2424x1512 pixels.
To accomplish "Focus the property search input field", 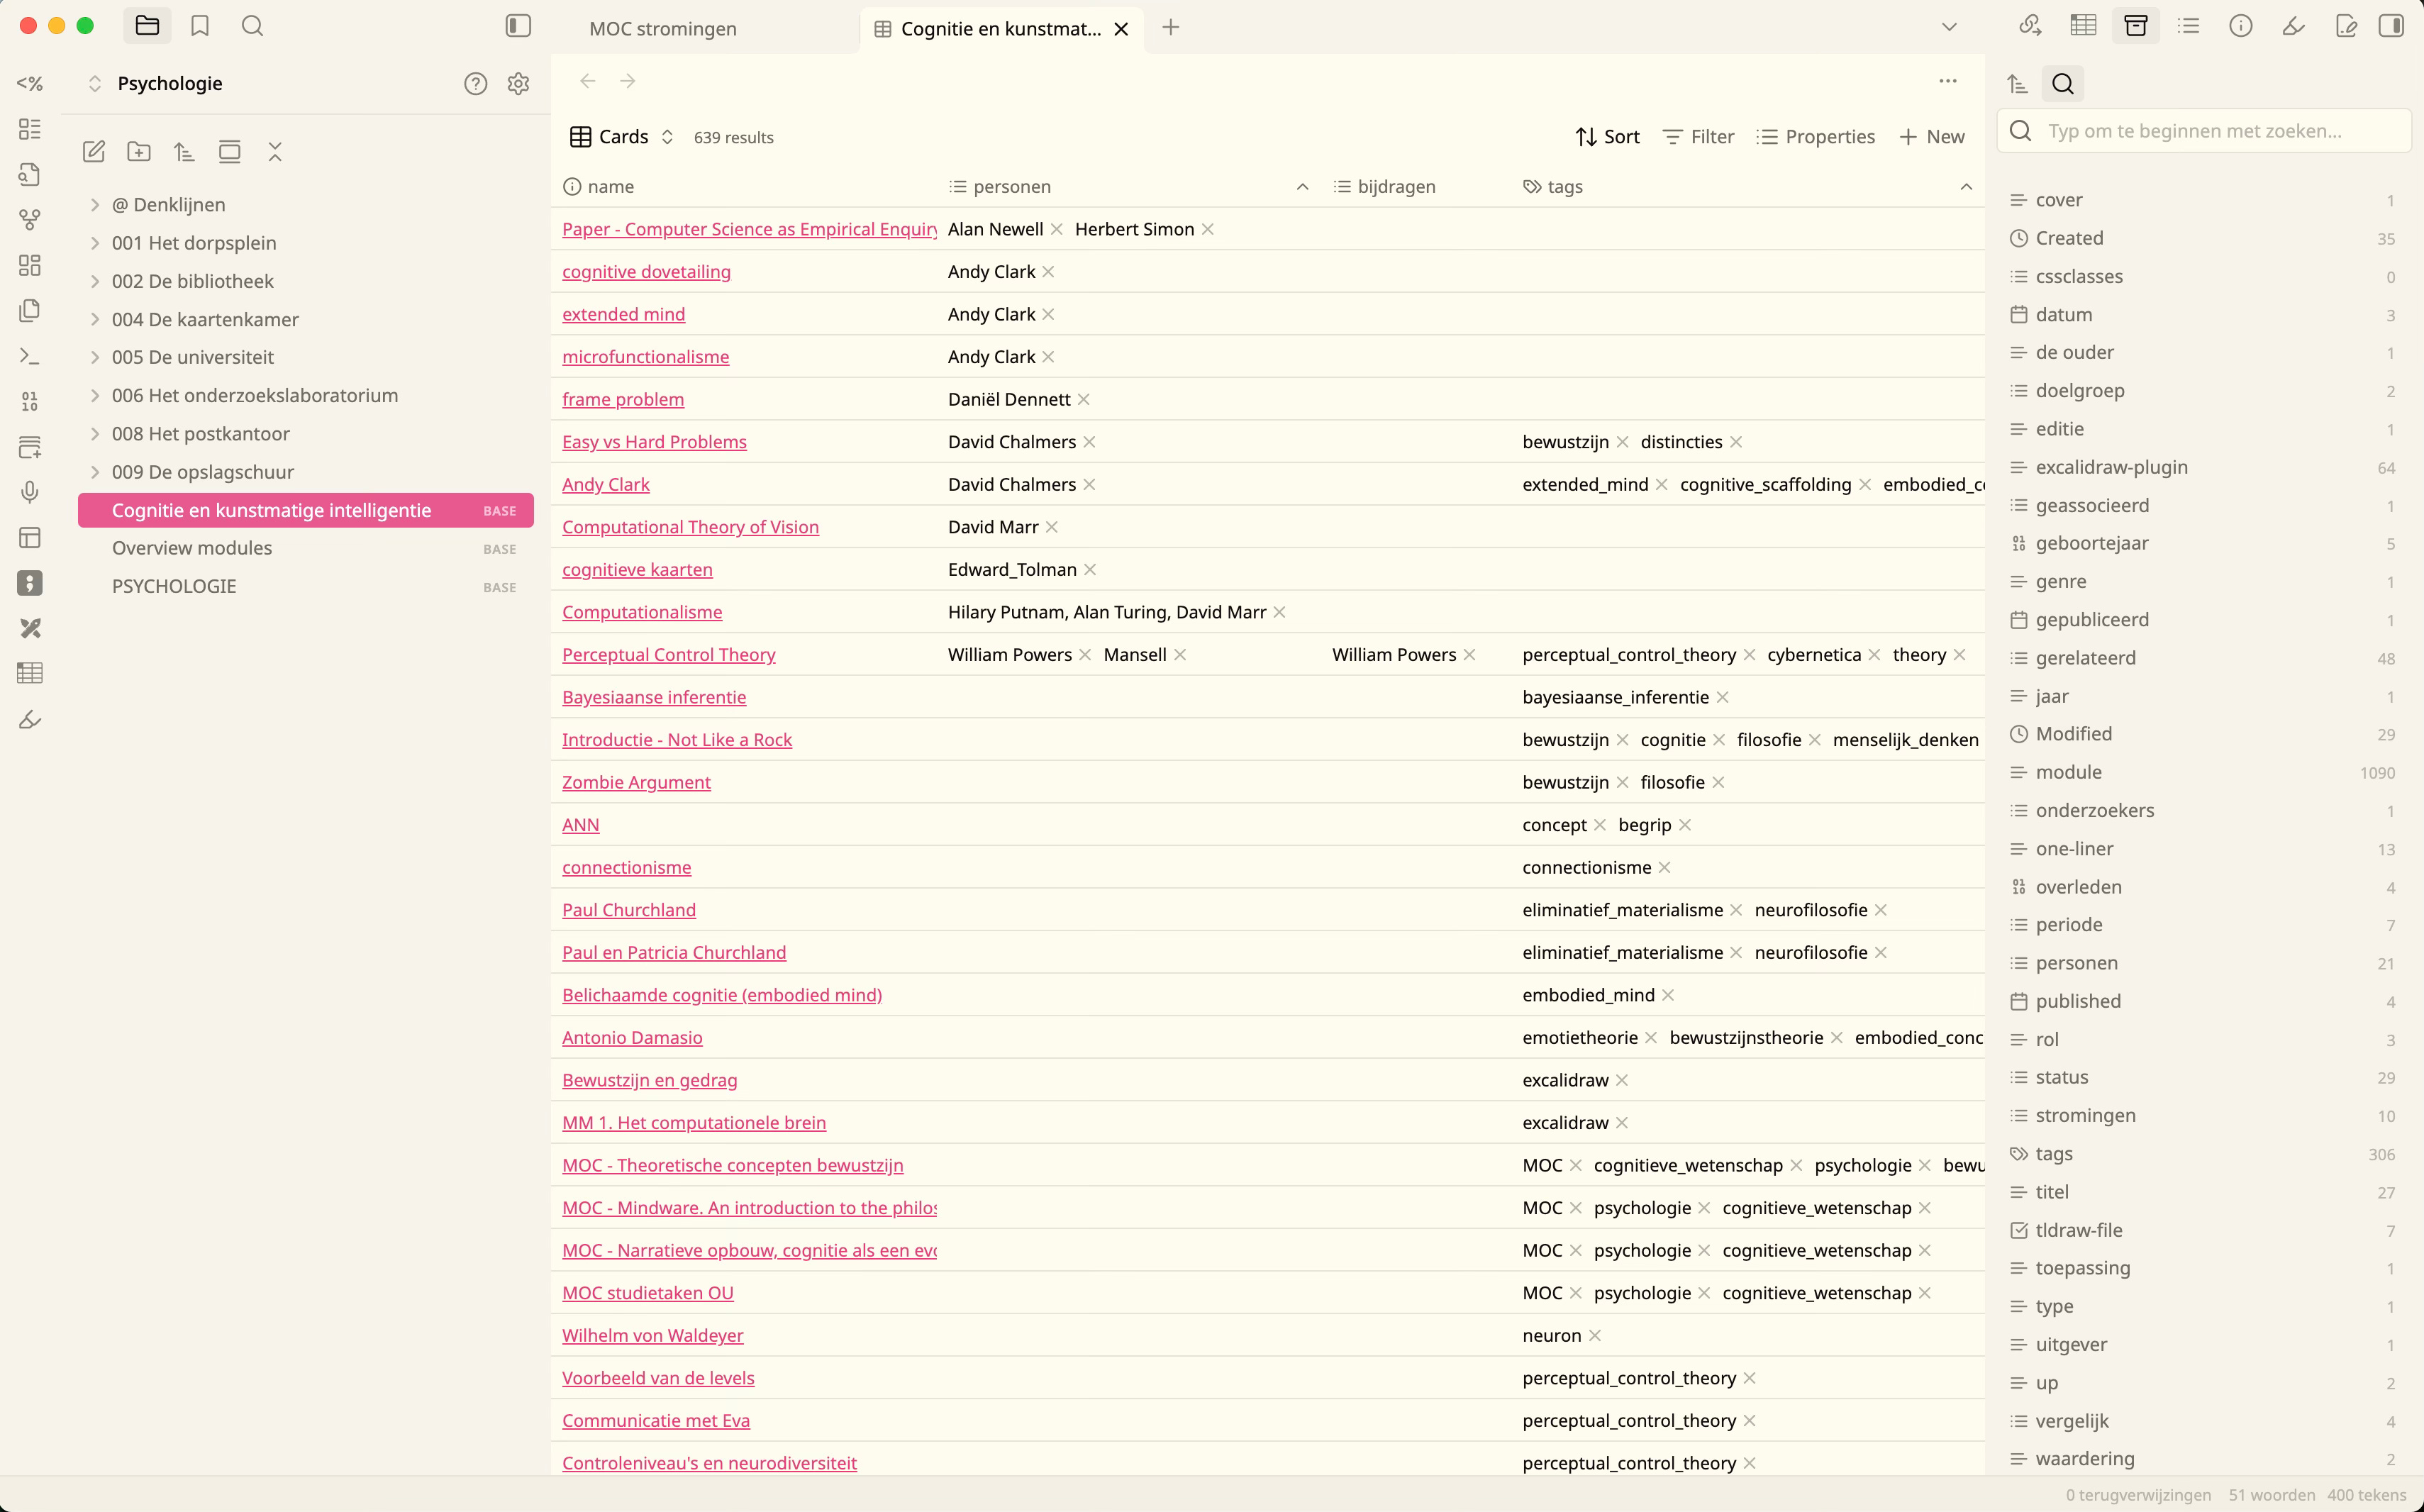I will coord(2194,131).
